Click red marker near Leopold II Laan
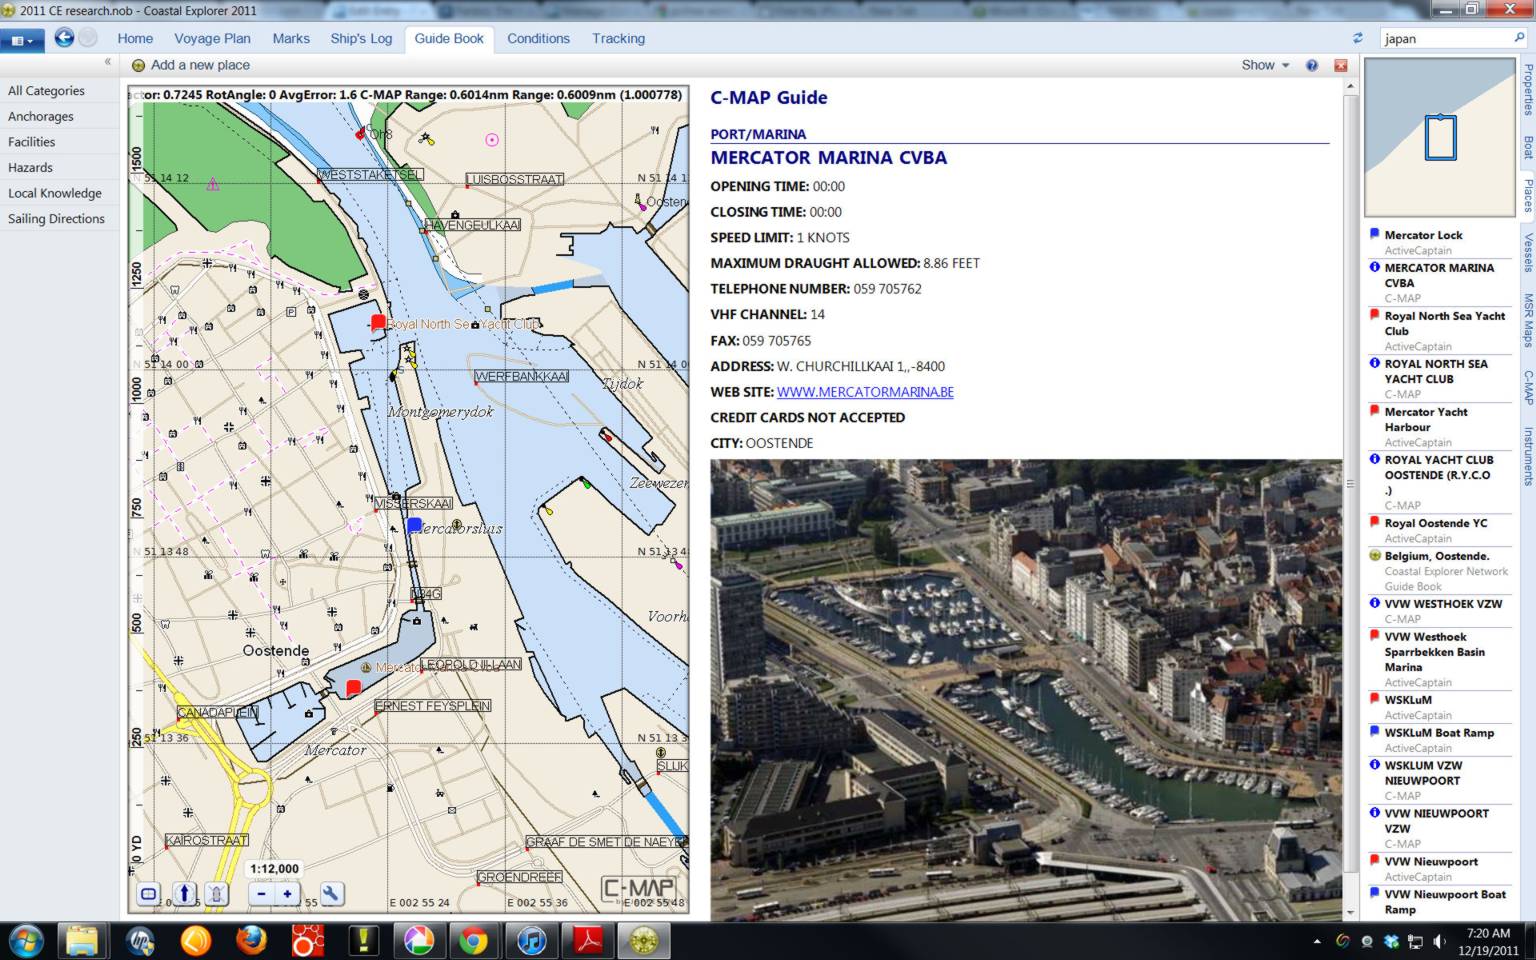Image resolution: width=1536 pixels, height=960 pixels. [x=353, y=688]
